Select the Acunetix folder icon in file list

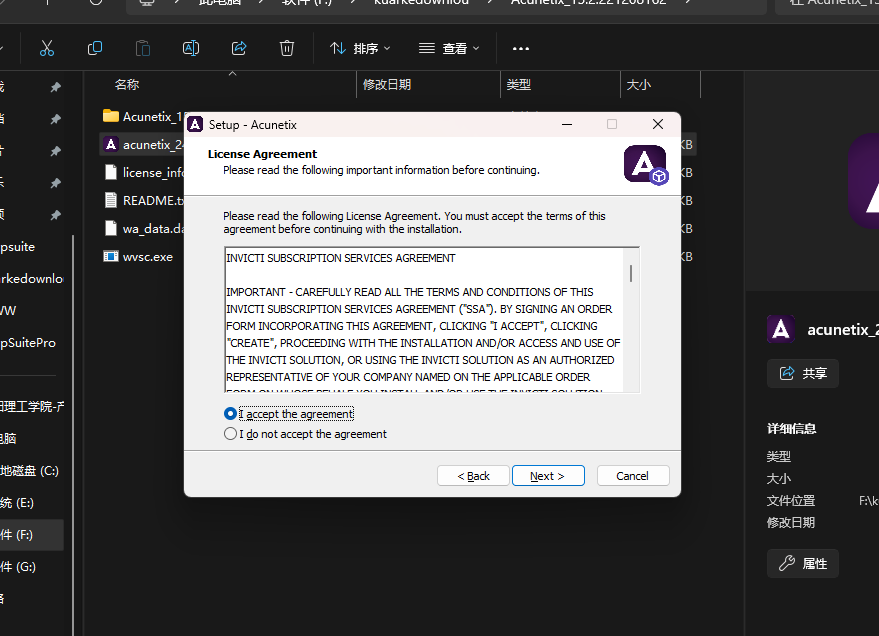tap(111, 116)
